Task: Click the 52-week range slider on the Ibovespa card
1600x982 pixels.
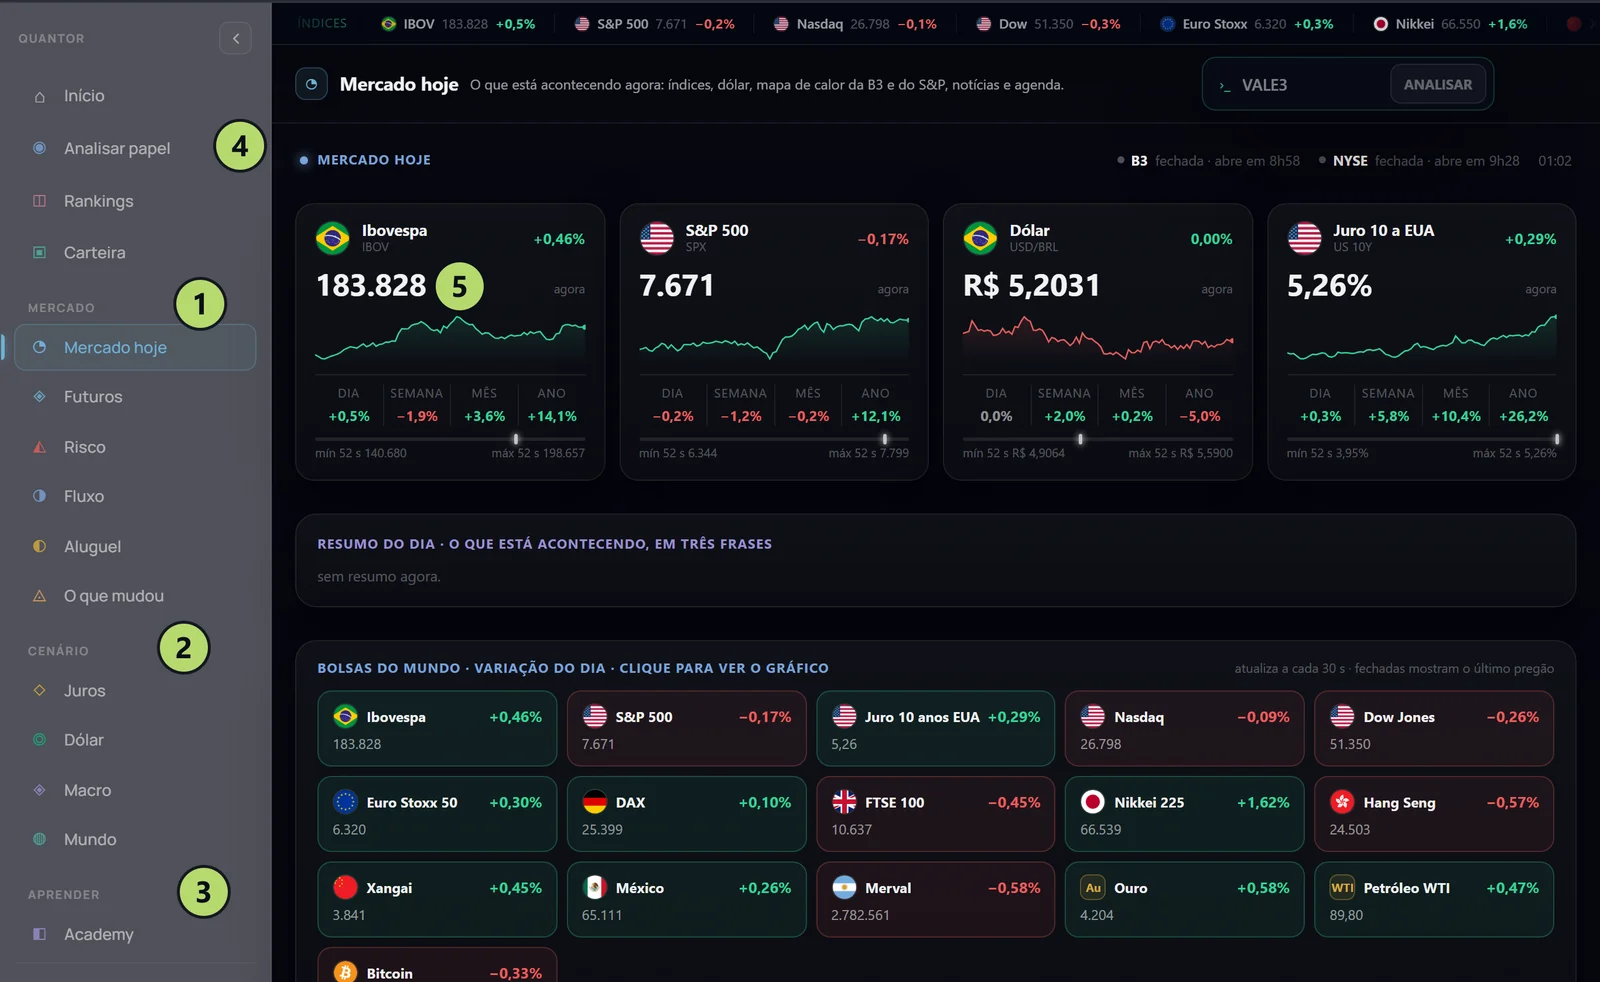Action: pos(450,439)
